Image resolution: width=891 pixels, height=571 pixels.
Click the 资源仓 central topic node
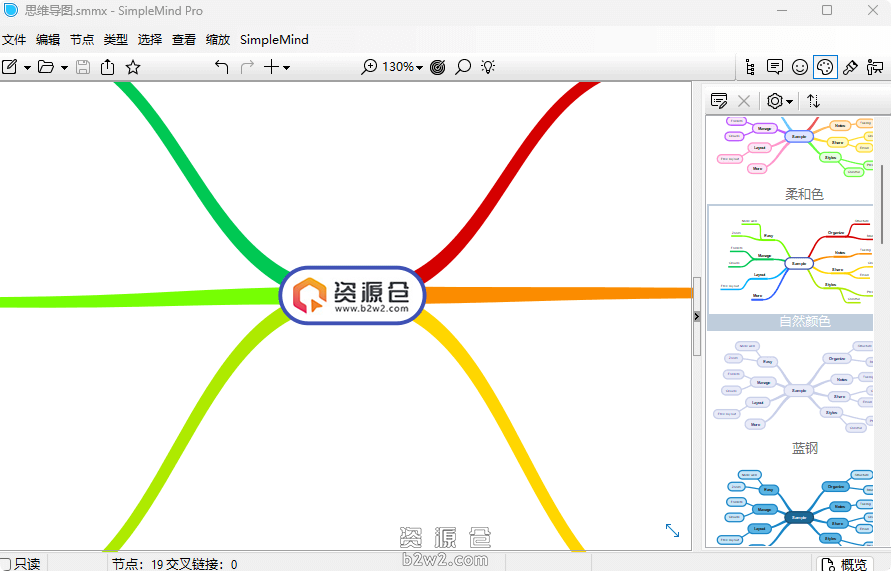353,295
